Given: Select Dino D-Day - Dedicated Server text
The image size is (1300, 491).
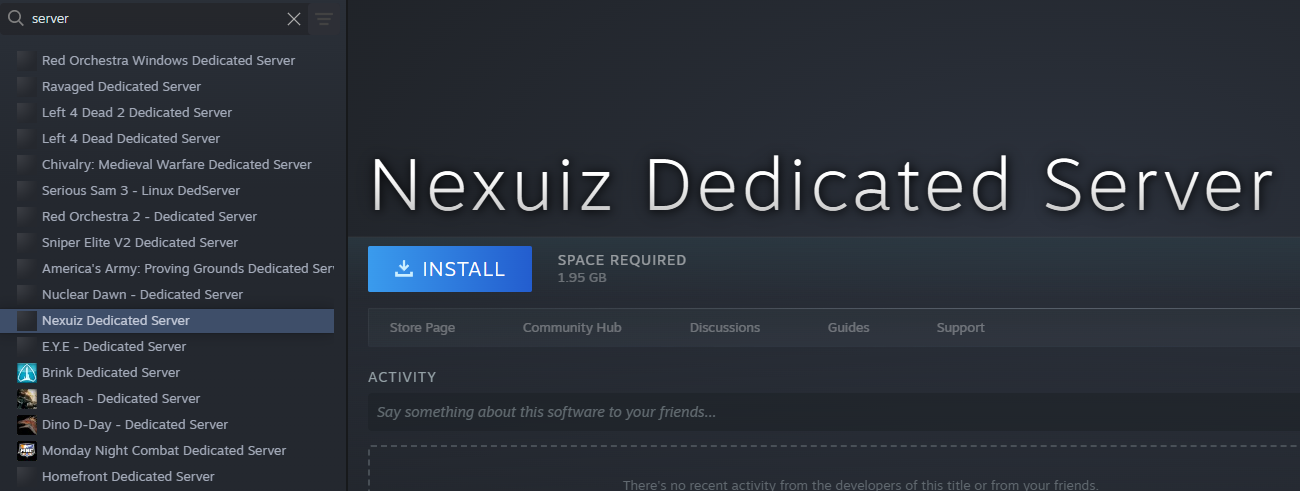Looking at the screenshot, I should (x=135, y=424).
